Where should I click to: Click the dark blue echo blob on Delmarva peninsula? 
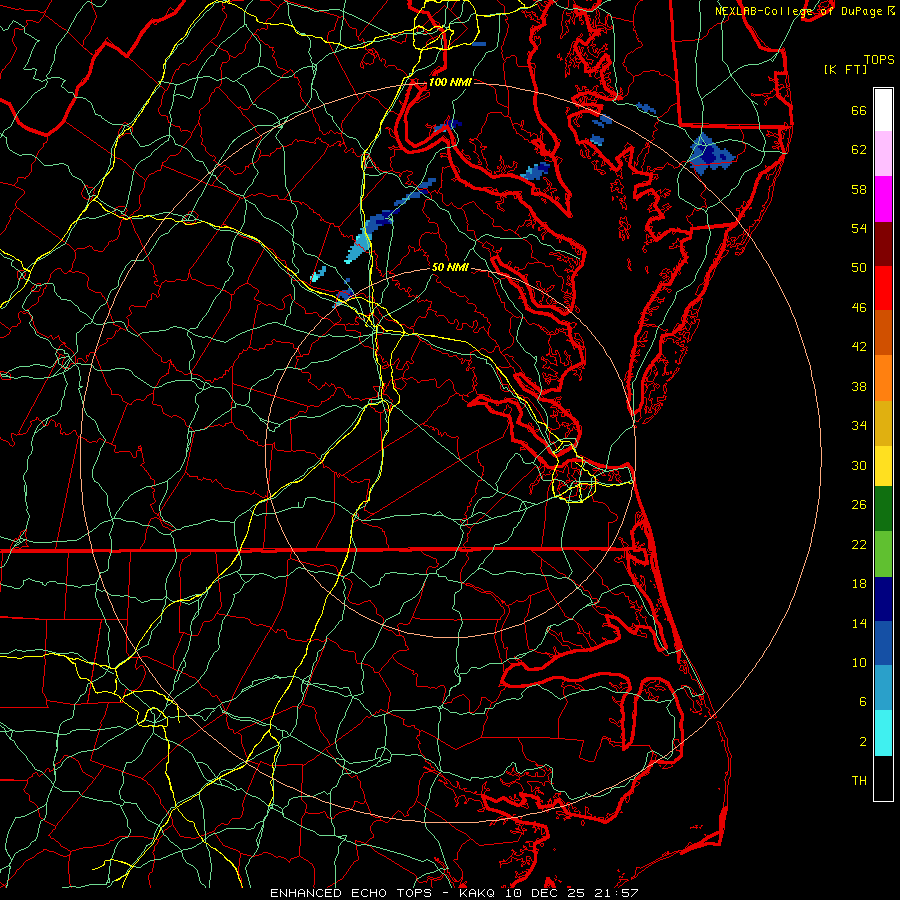712,154
